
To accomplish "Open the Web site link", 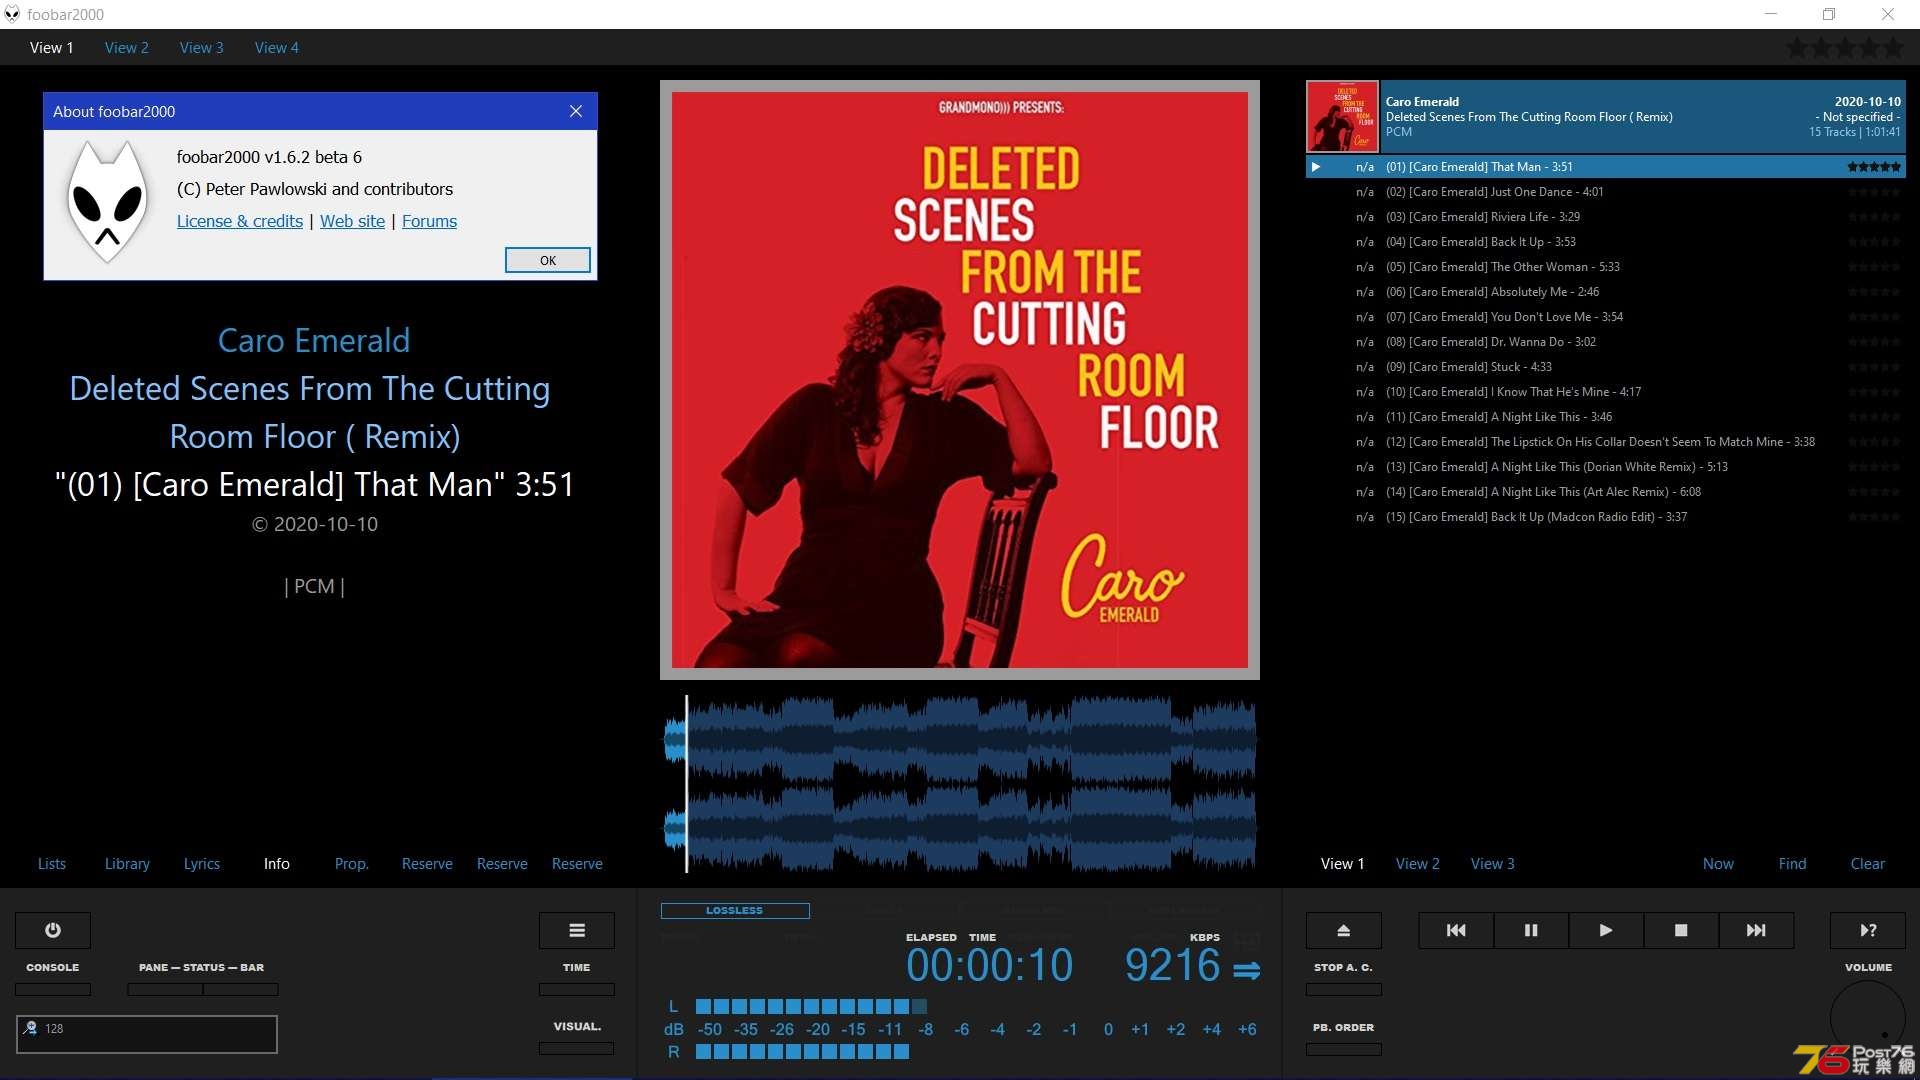I will [352, 221].
